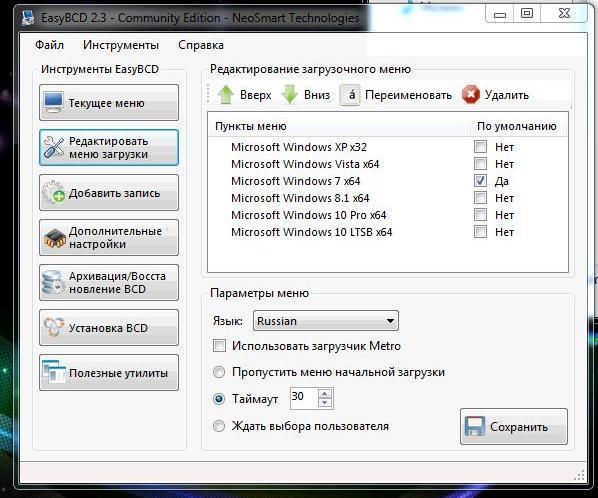Viewport: 598px width, 498px height.
Task: Select Ждать выбора пользователя radio option
Action: 219,426
